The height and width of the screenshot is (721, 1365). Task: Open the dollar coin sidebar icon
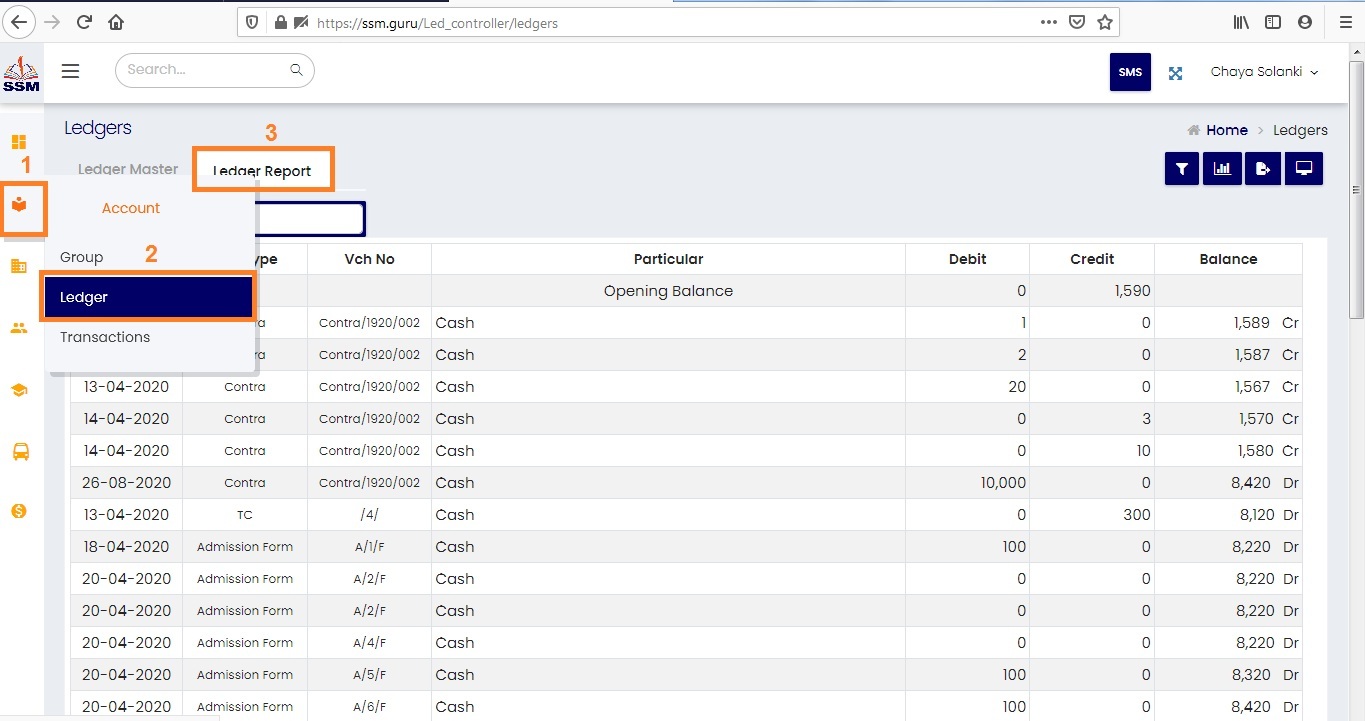click(x=19, y=511)
